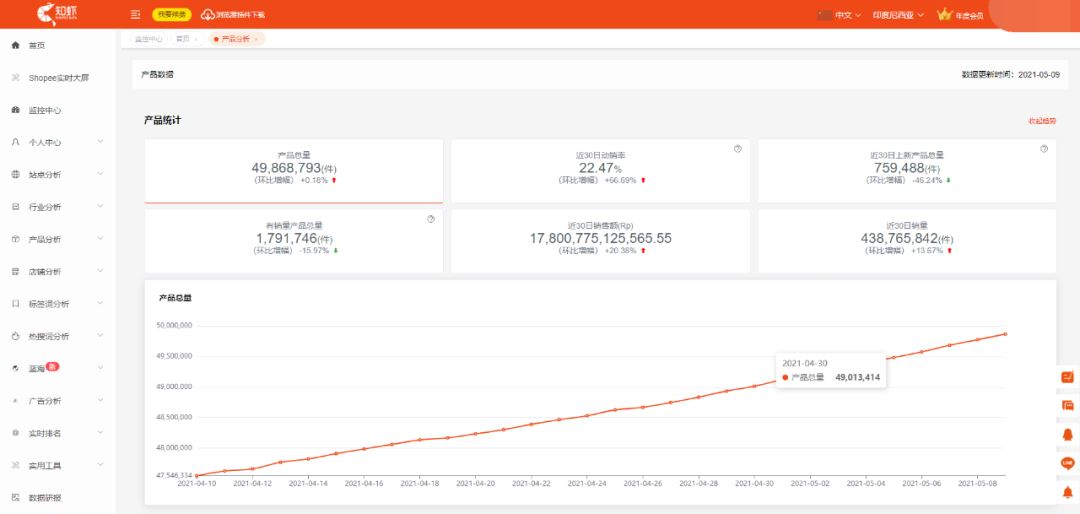Select the 近30日动销率 22.47% stat card
The height and width of the screenshot is (514, 1080).
(x=601, y=171)
